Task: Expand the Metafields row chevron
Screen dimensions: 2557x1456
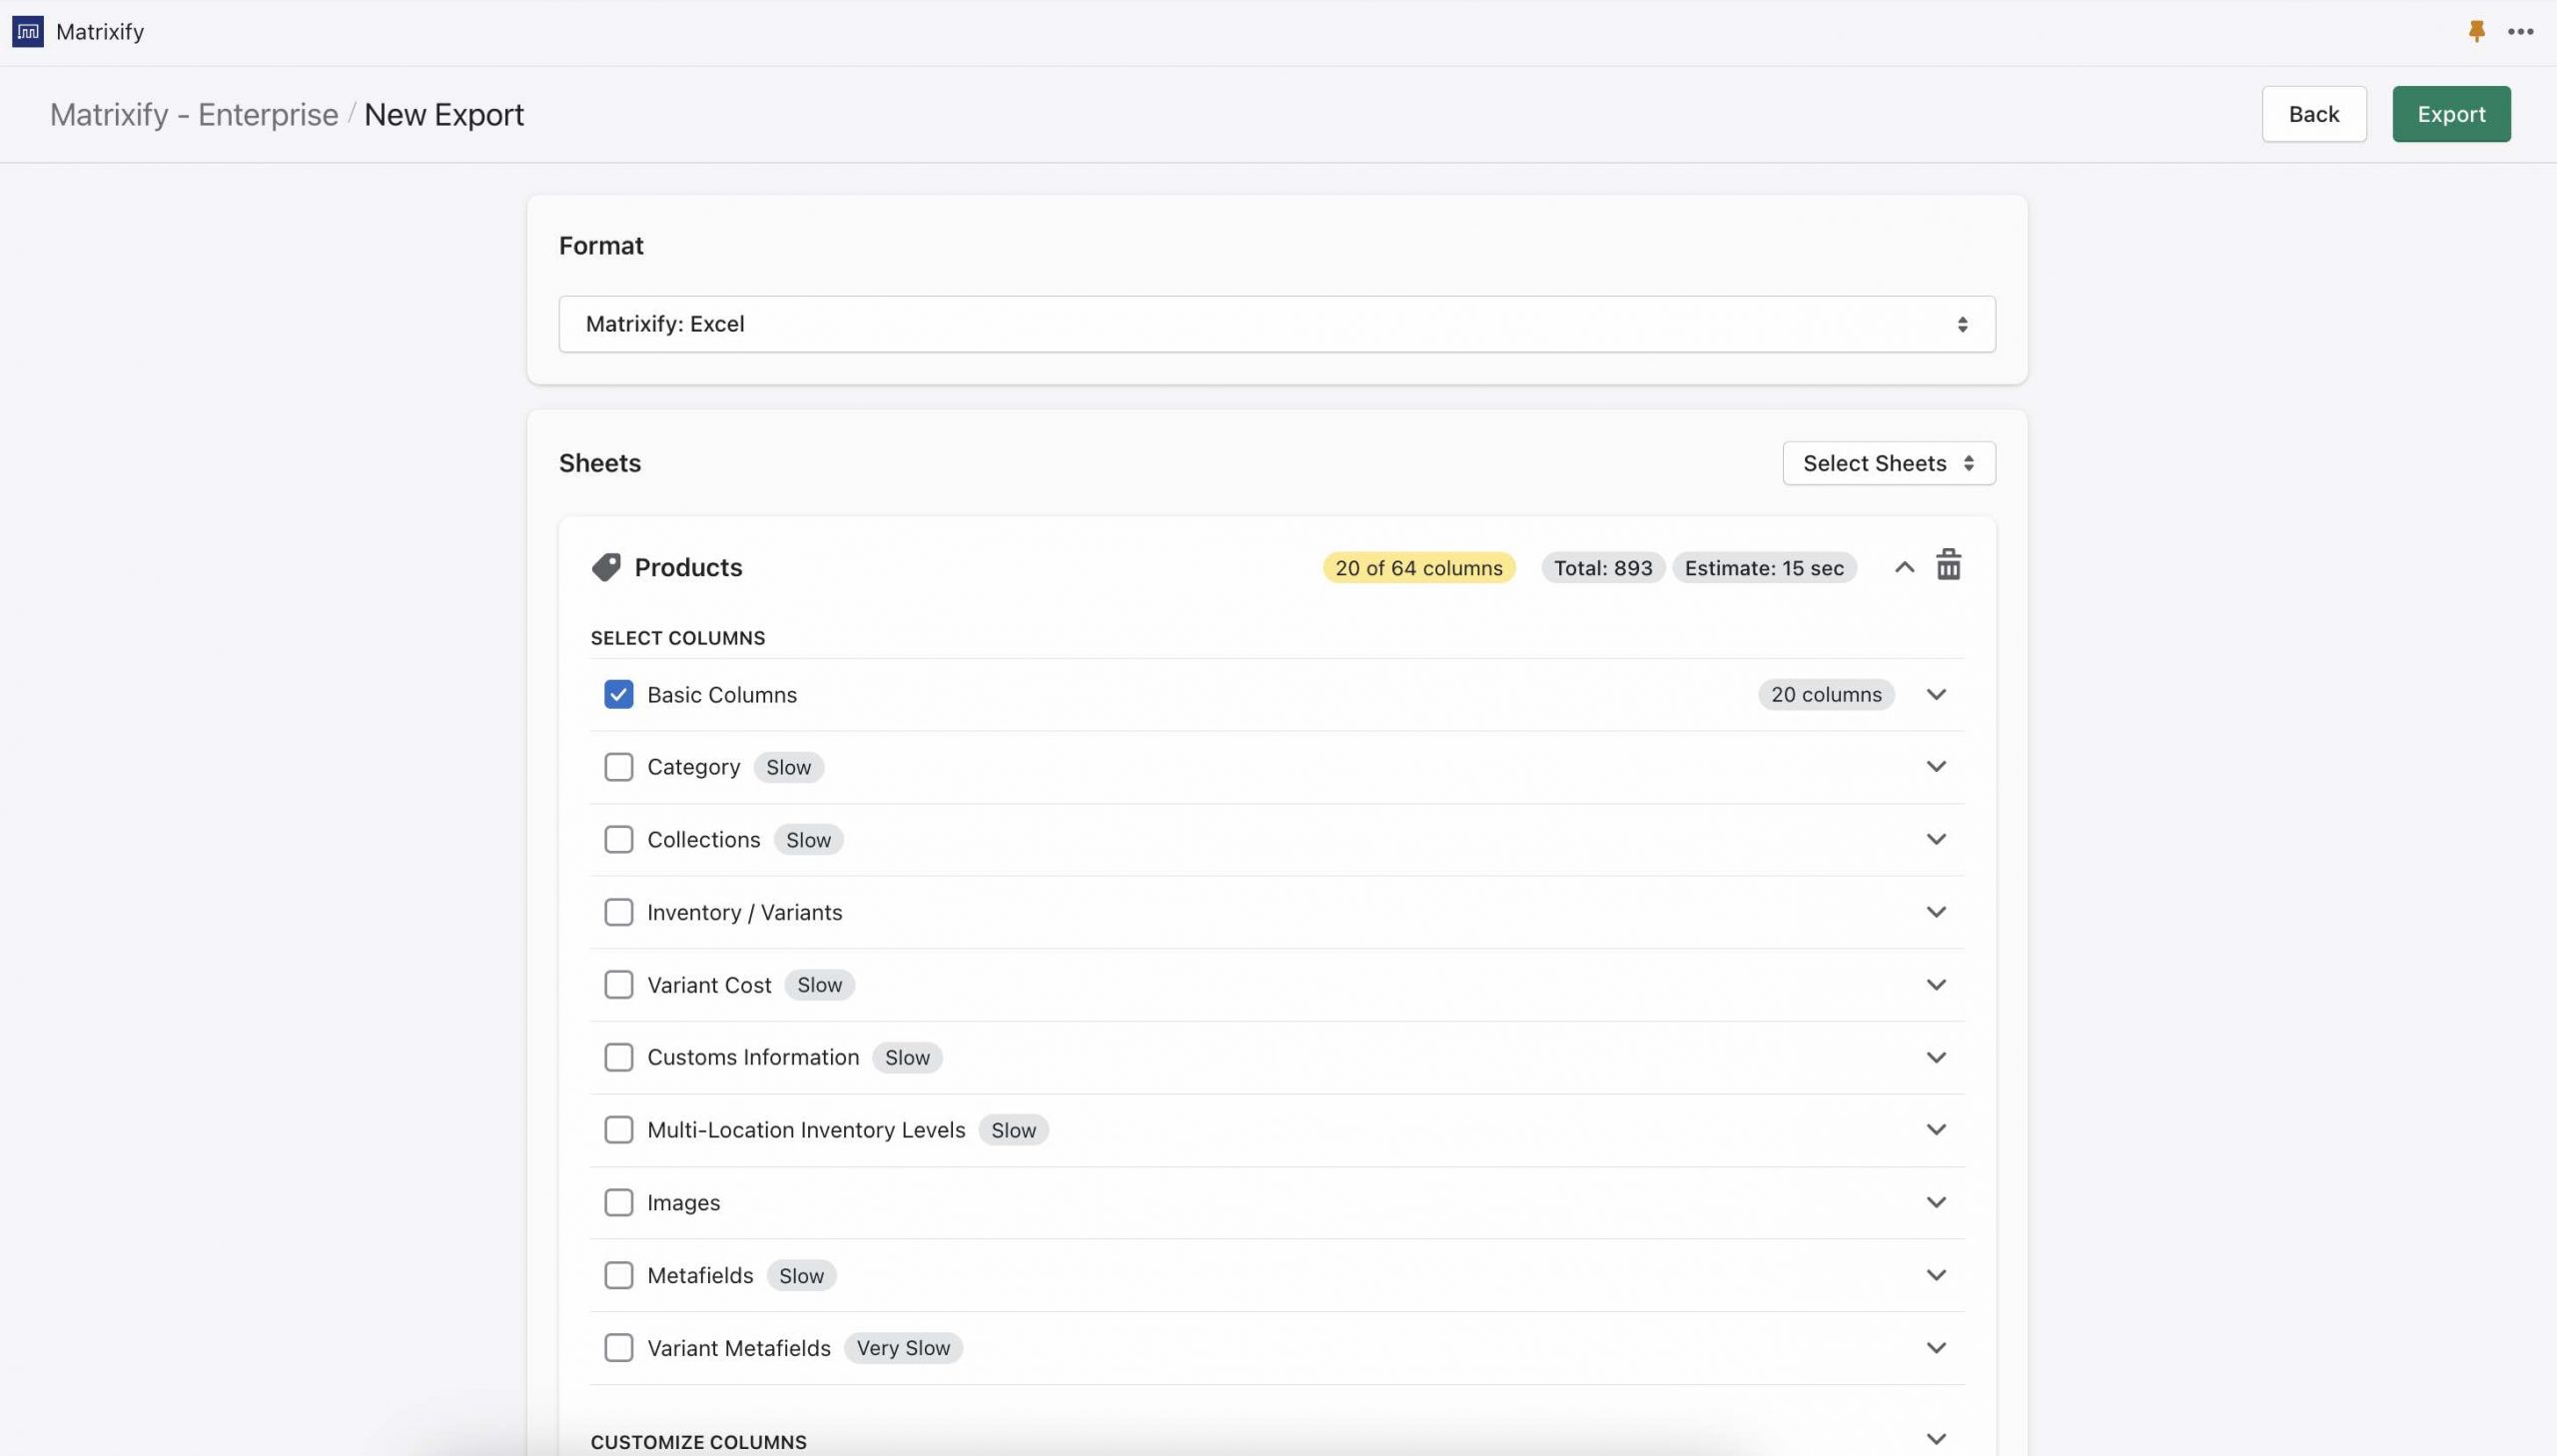Action: [1936, 1275]
